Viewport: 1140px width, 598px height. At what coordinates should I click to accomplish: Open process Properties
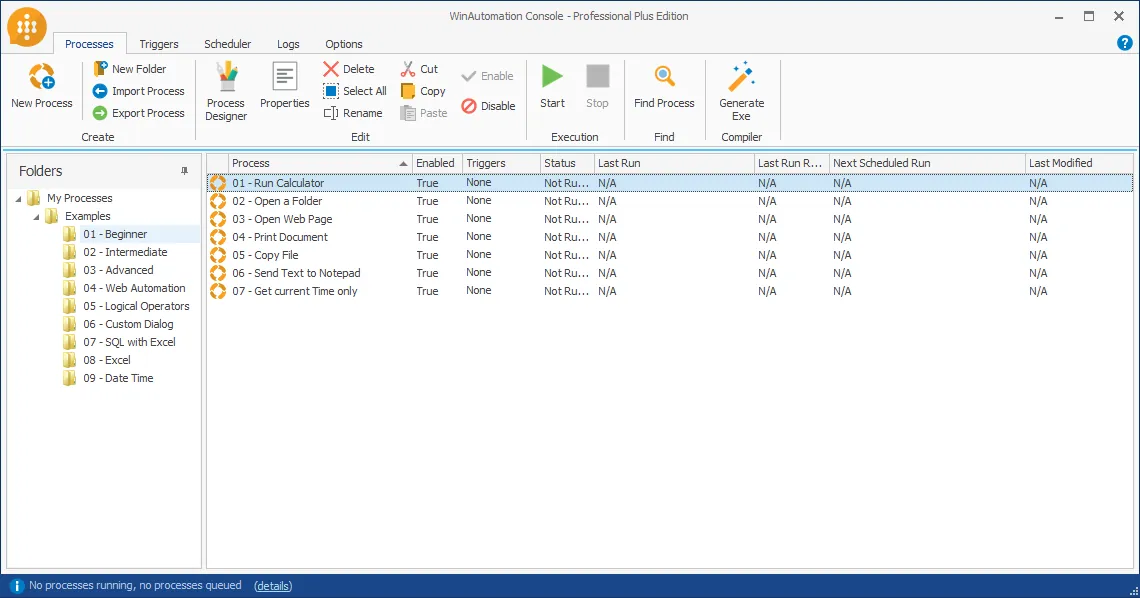(x=285, y=86)
